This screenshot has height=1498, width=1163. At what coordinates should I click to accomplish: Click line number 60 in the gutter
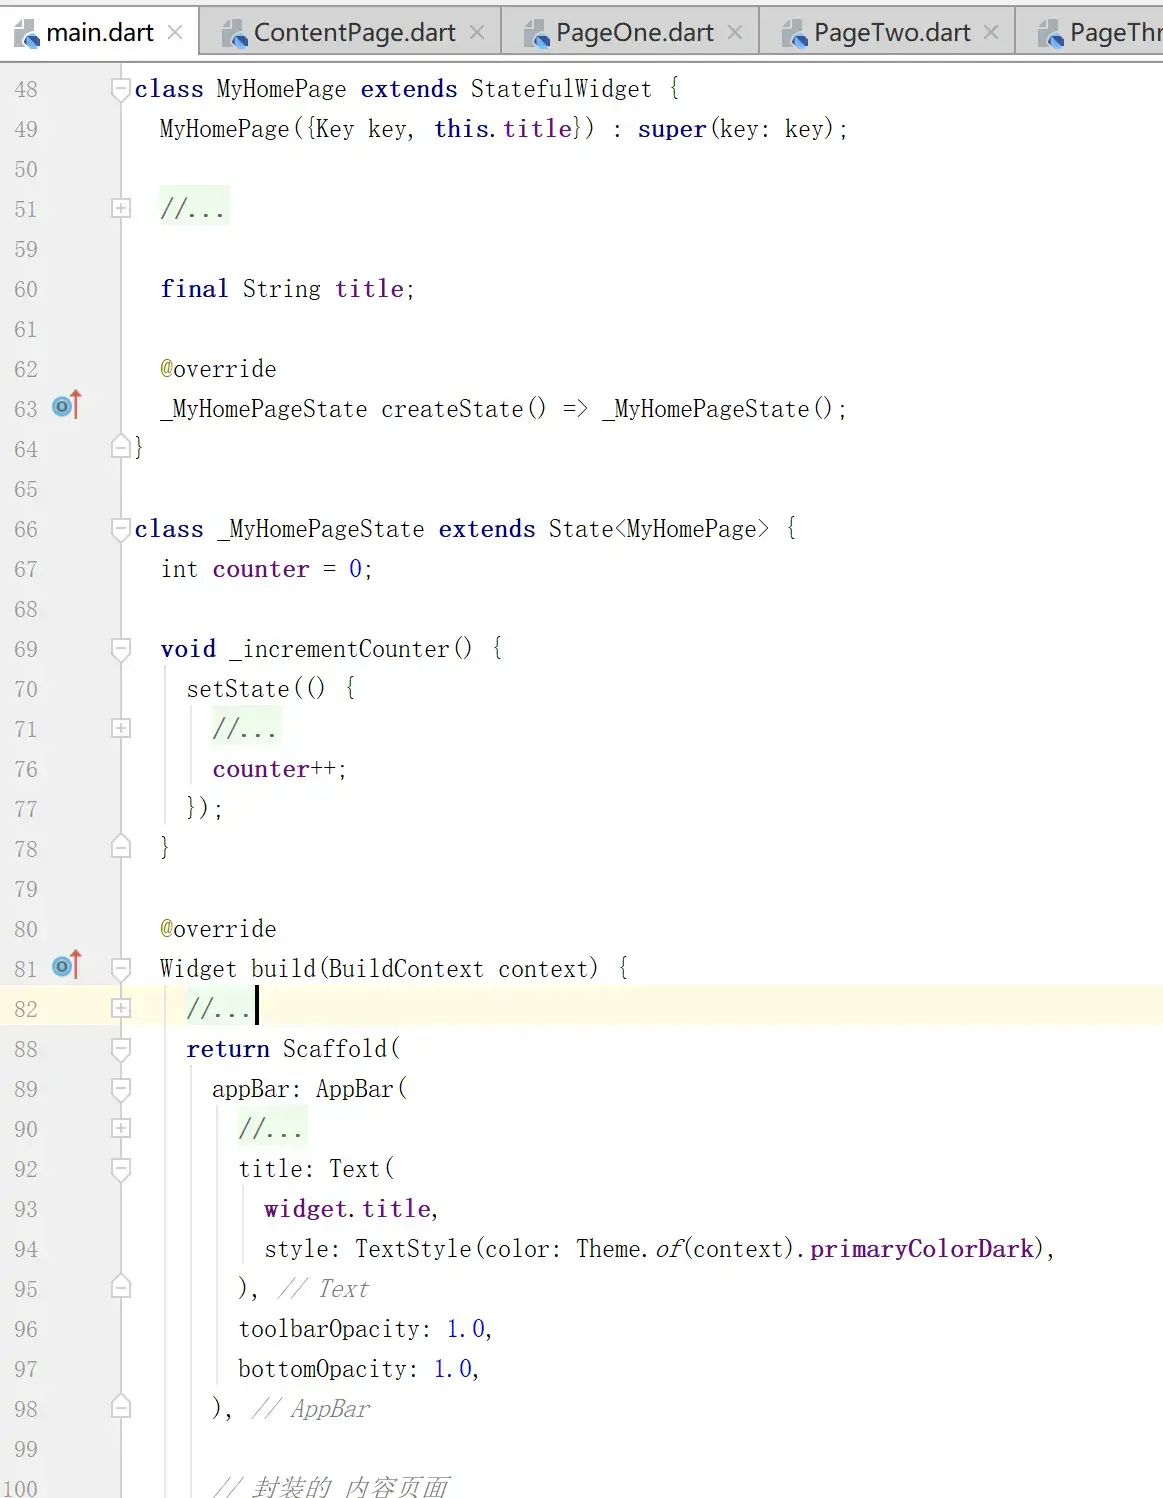click(x=26, y=289)
